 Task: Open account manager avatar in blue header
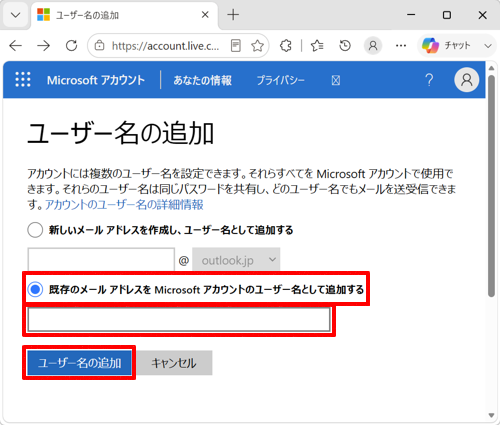[467, 80]
